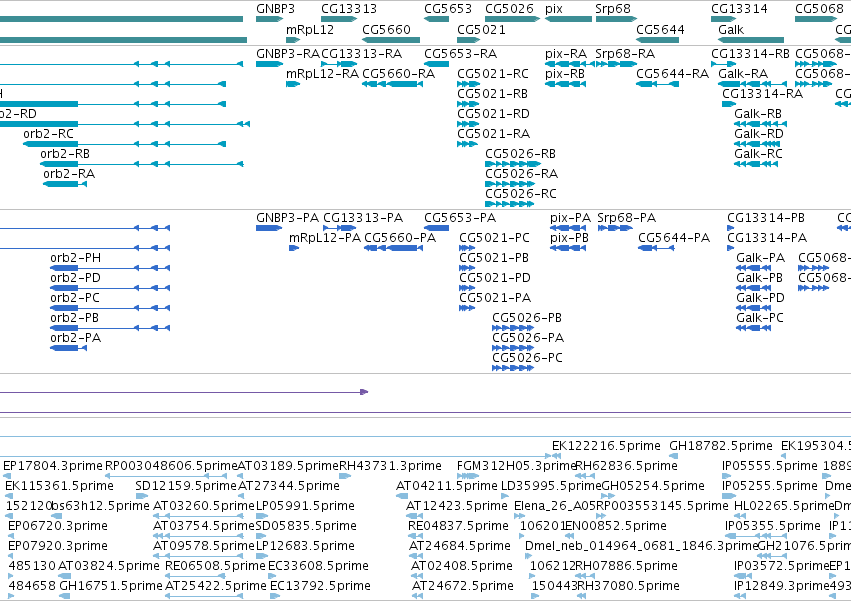Viewport: 851px width, 601px height.
Task: Click transcript CG5644-RA
Action: pyautogui.click(x=672, y=74)
